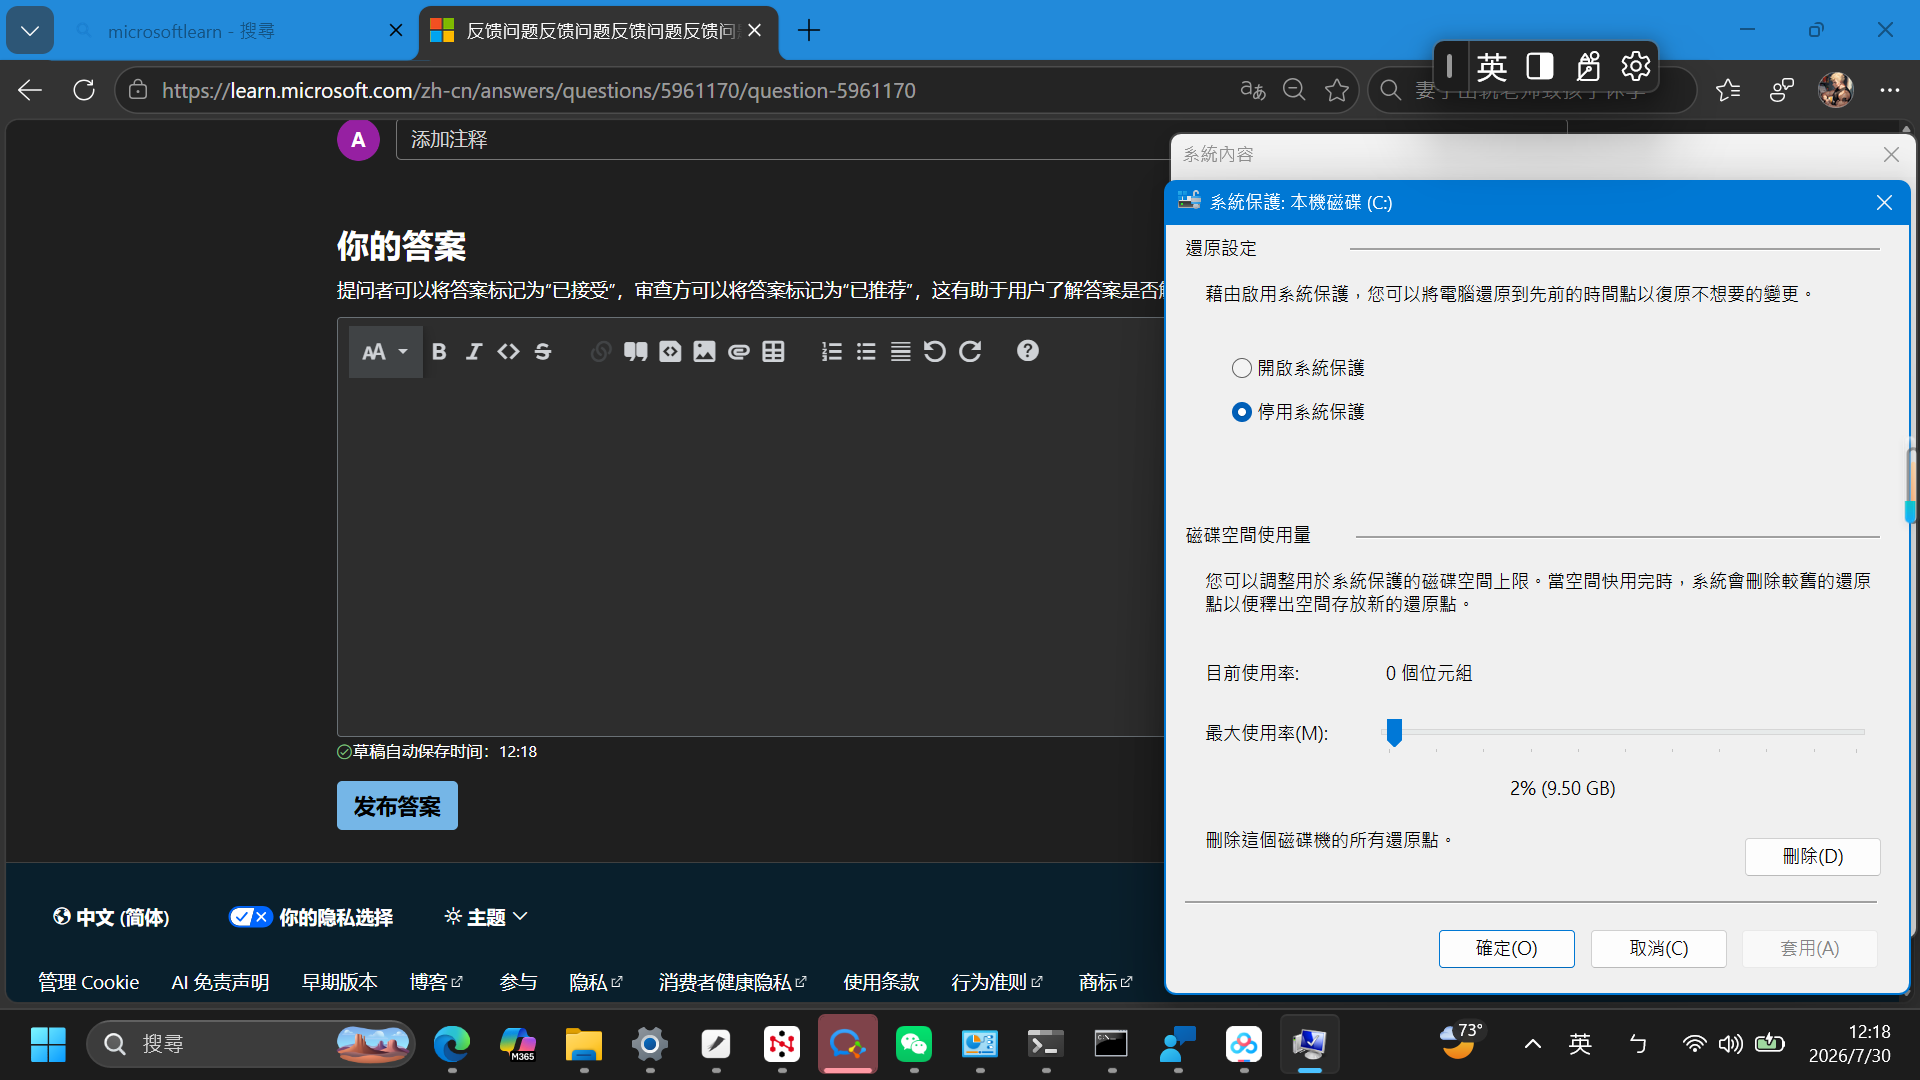
Task: Go back to previous page
Action: [x=30, y=90]
